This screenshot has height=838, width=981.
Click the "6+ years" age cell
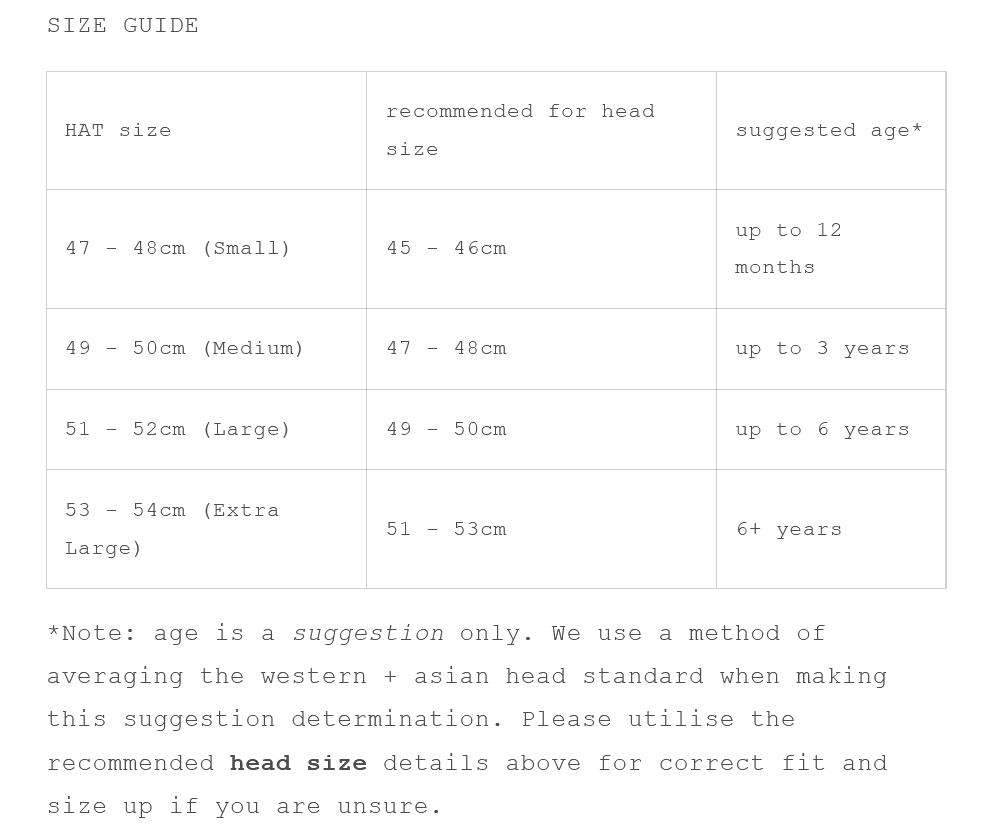[789, 529]
